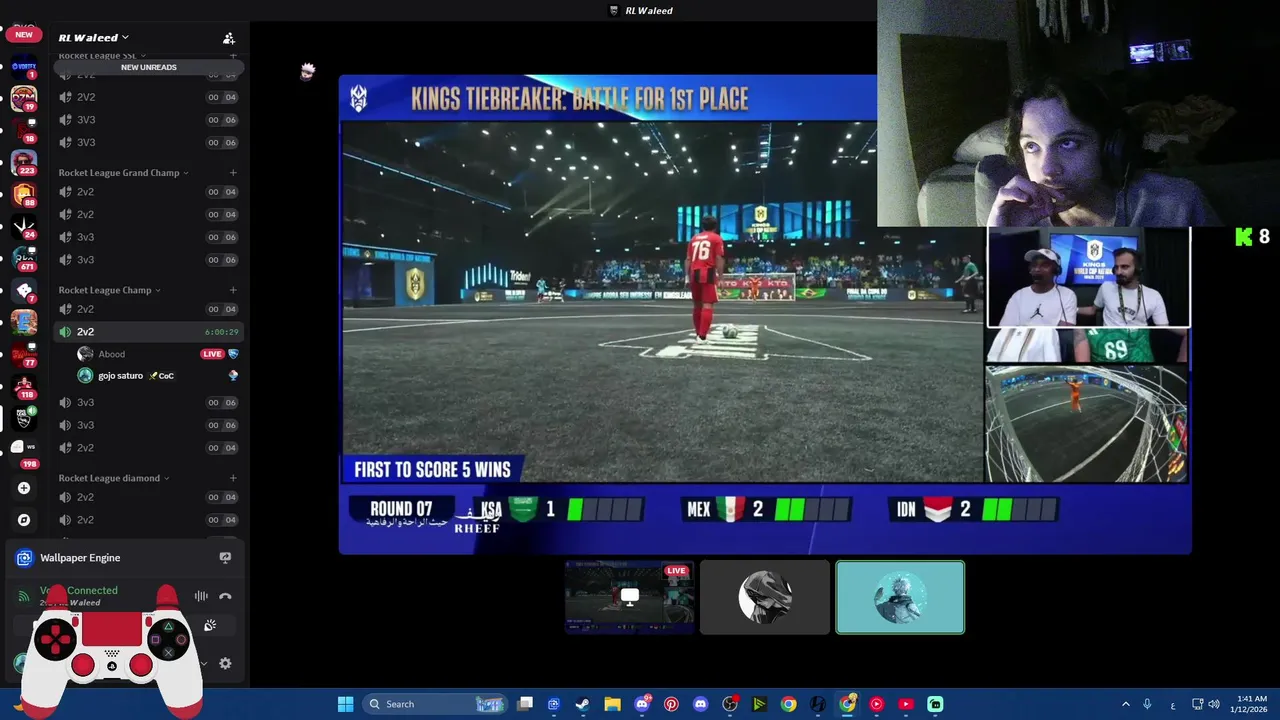Screen dimensions: 1280x720
Task: Add a channel to Rocket League diamond
Action: coord(233,478)
